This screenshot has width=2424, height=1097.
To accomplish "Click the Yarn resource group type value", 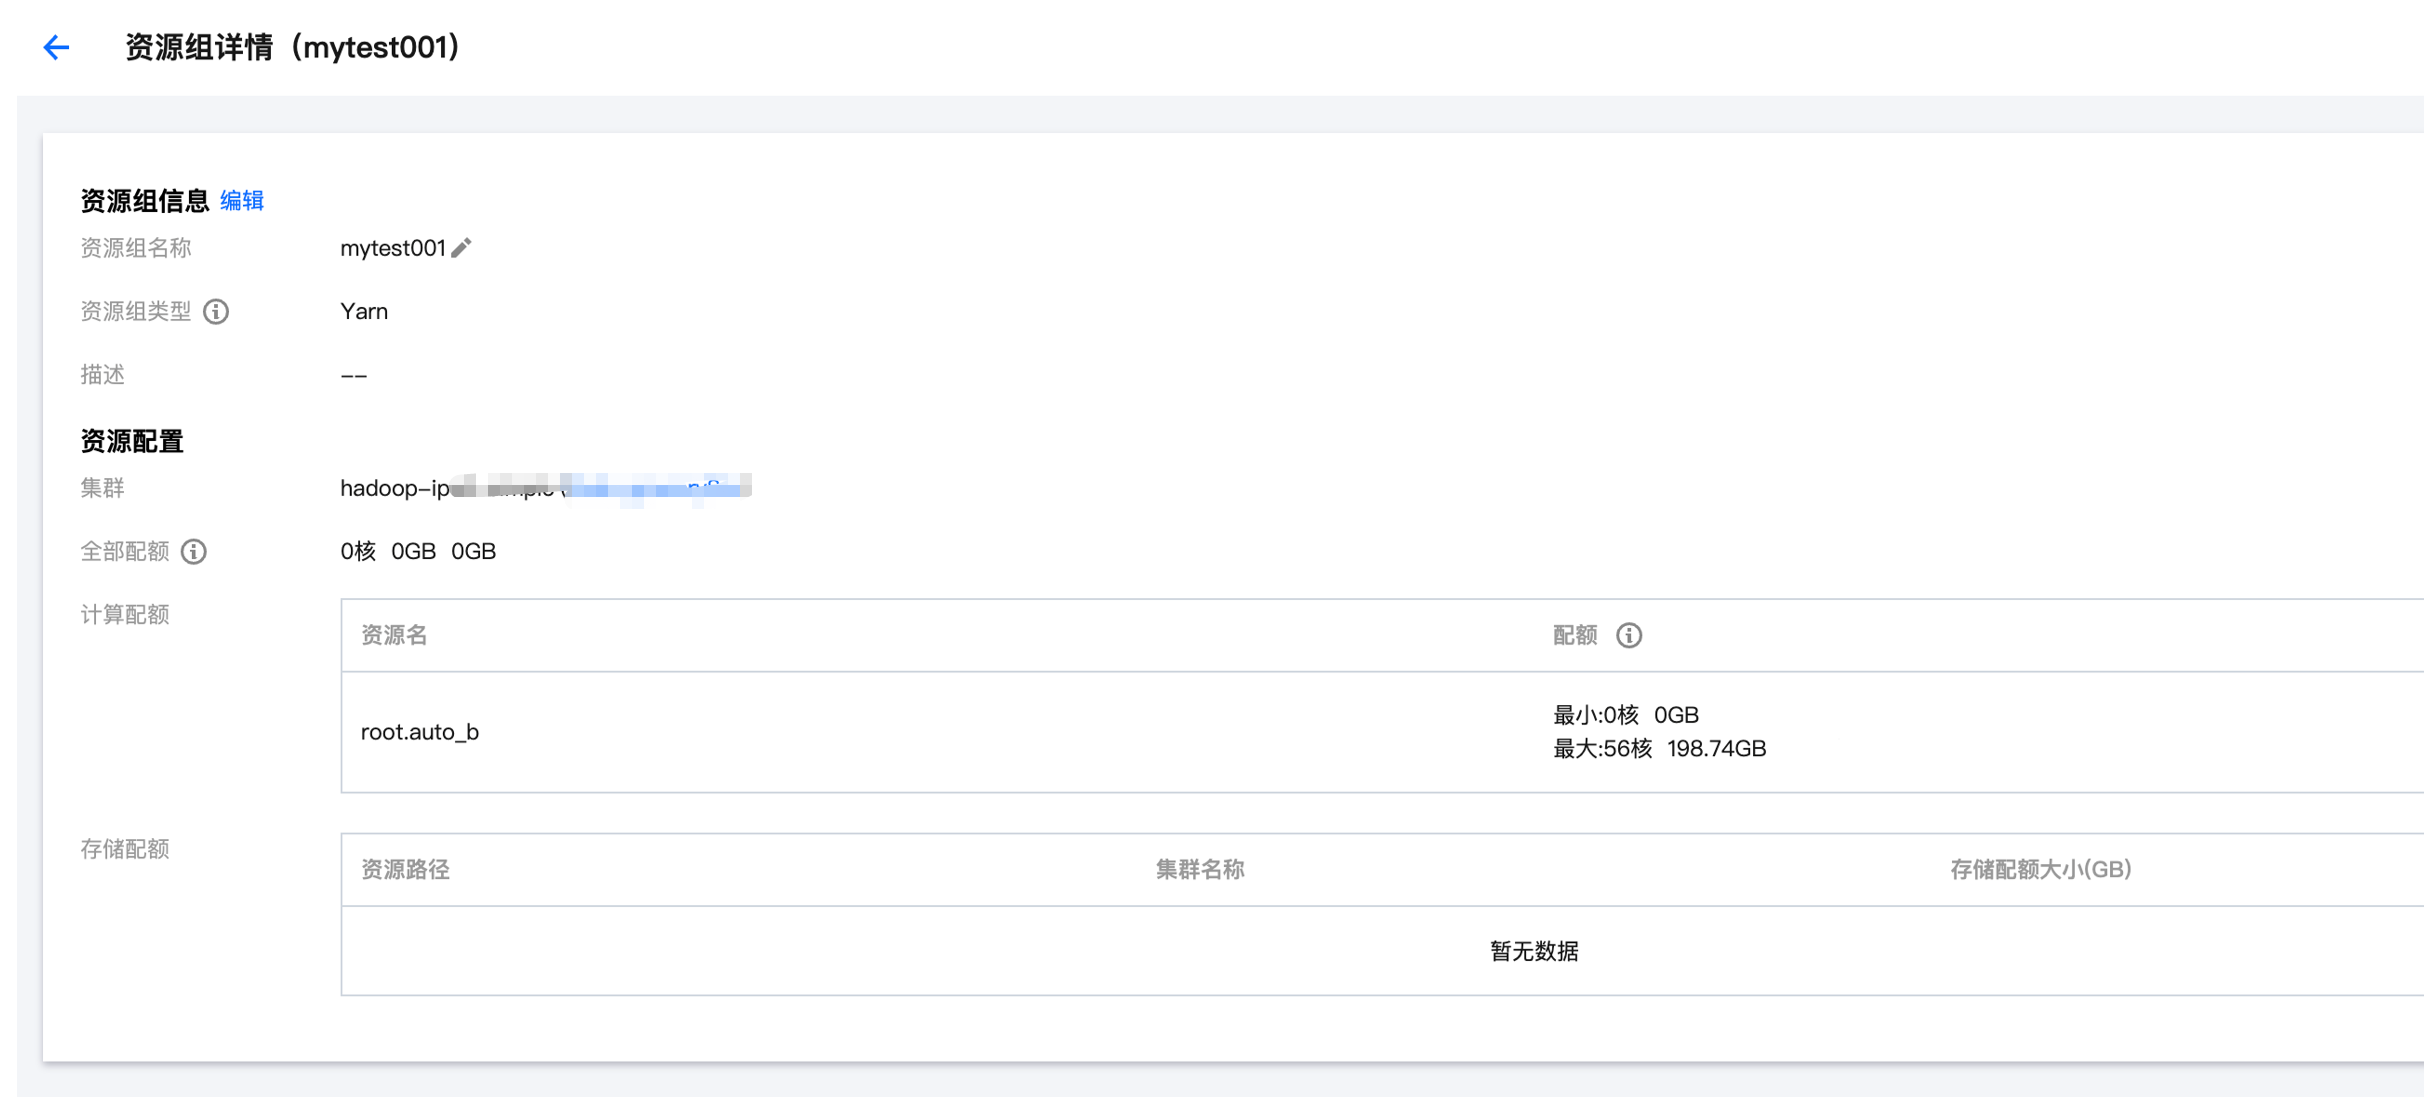I will (364, 312).
